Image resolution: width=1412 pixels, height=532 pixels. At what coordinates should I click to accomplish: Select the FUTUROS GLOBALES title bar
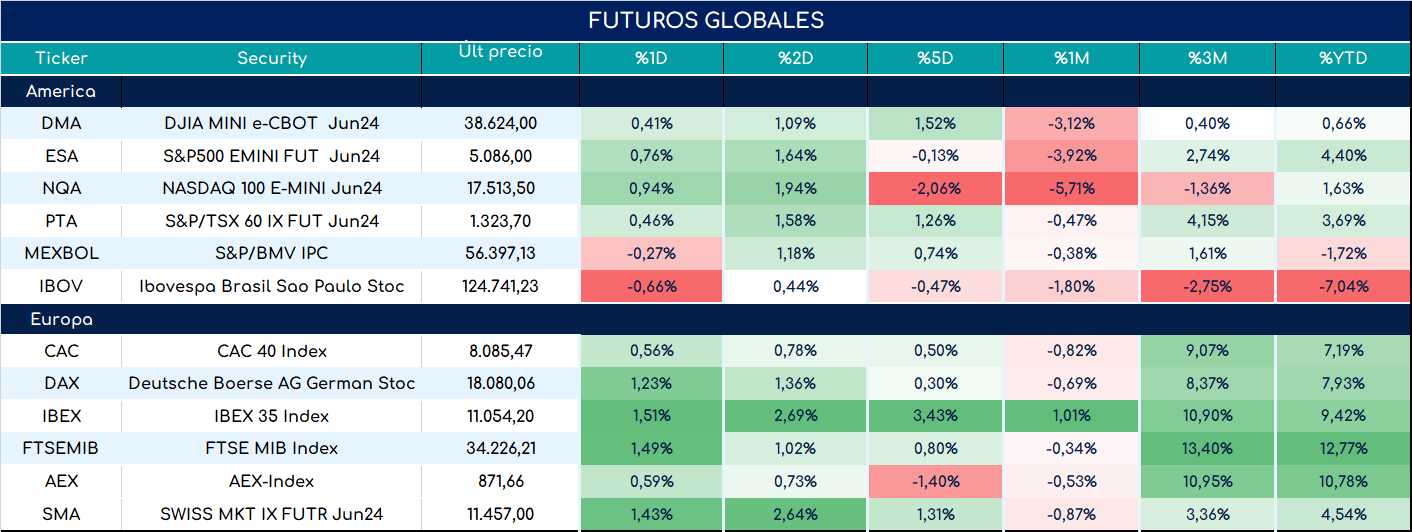point(705,21)
